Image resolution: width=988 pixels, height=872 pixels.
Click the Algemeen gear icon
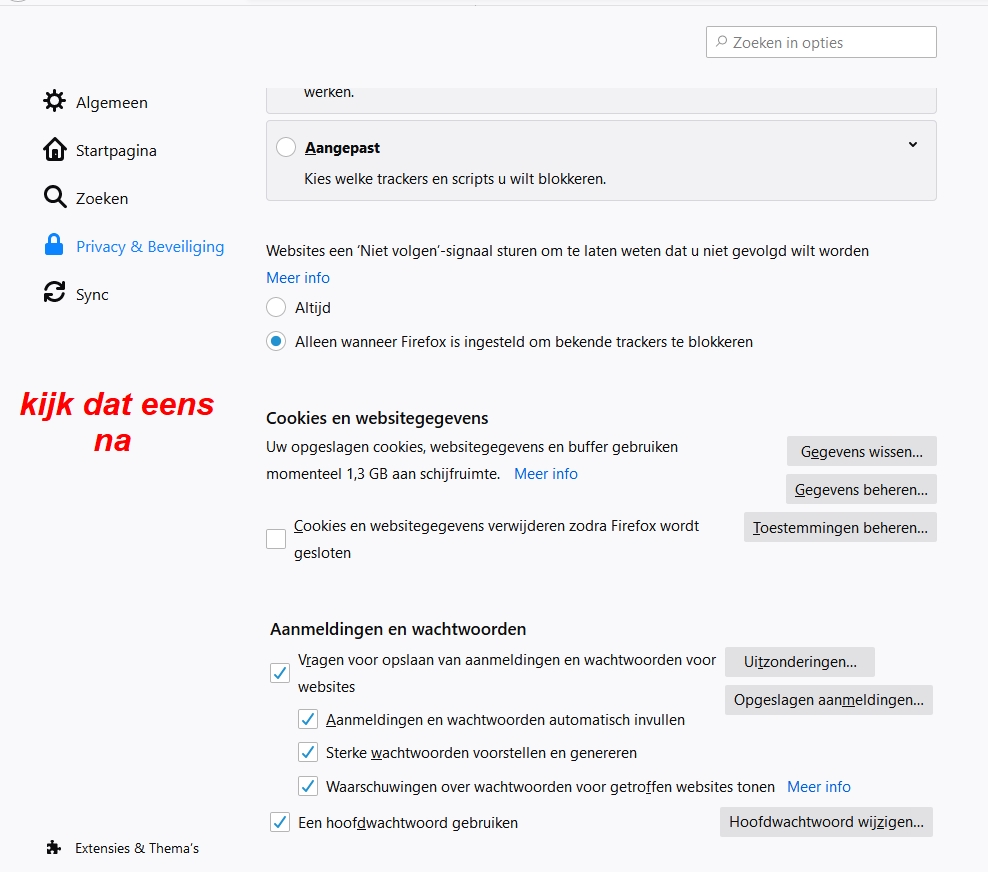[54, 102]
